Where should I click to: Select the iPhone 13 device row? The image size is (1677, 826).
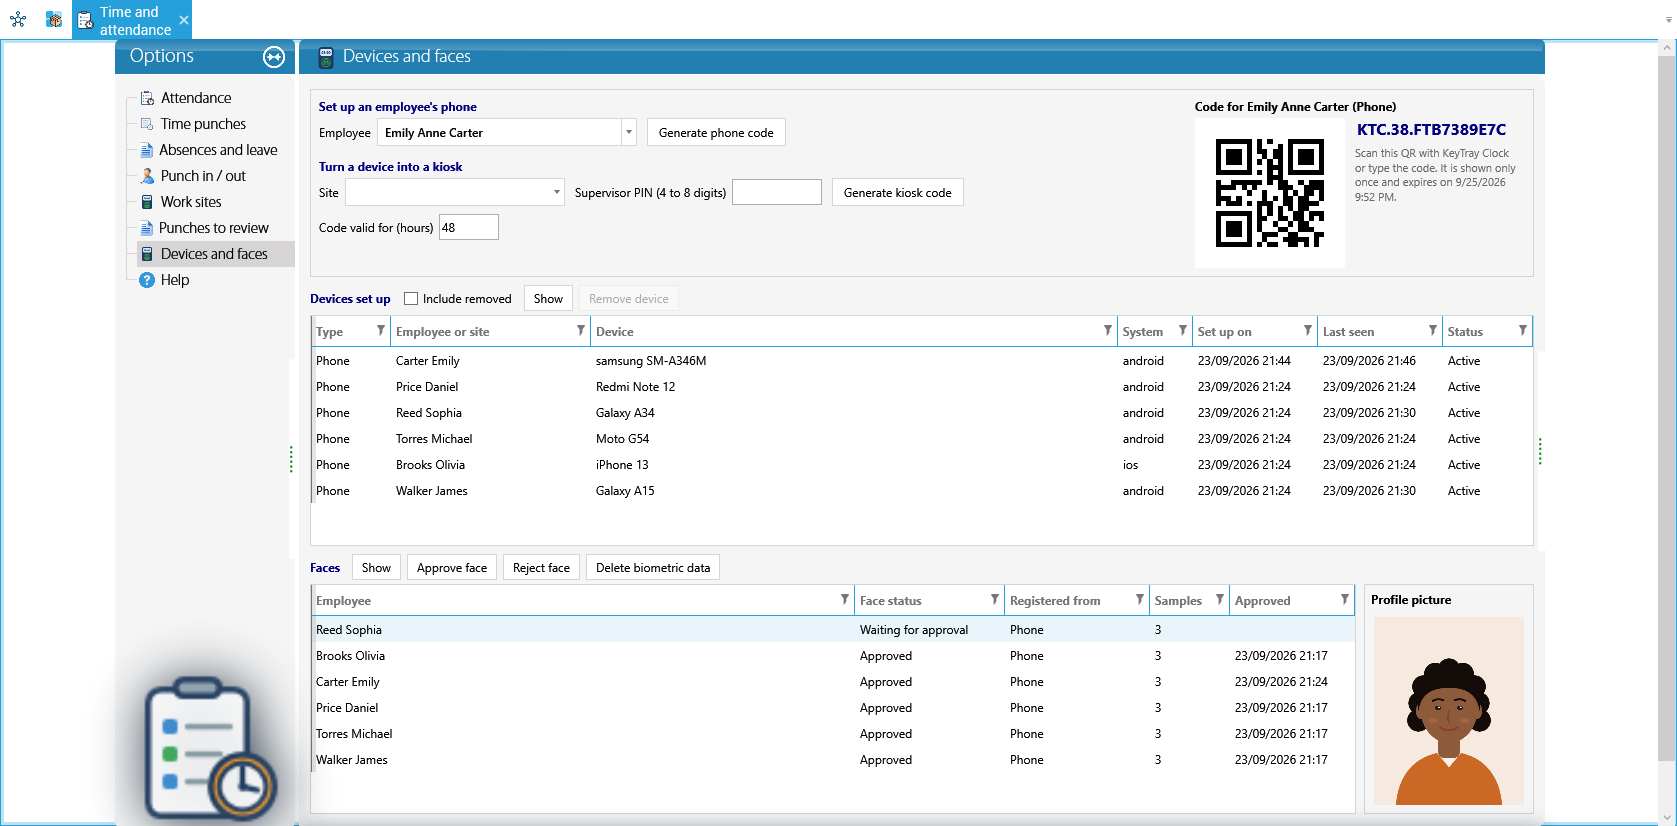click(921, 465)
